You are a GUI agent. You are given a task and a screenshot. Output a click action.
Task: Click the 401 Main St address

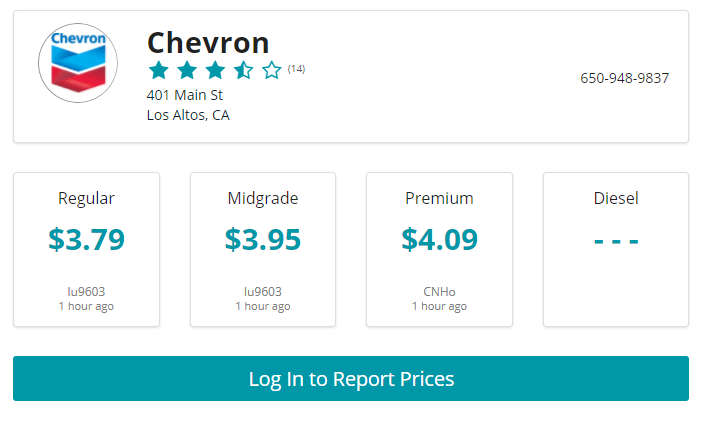pyautogui.click(x=185, y=95)
